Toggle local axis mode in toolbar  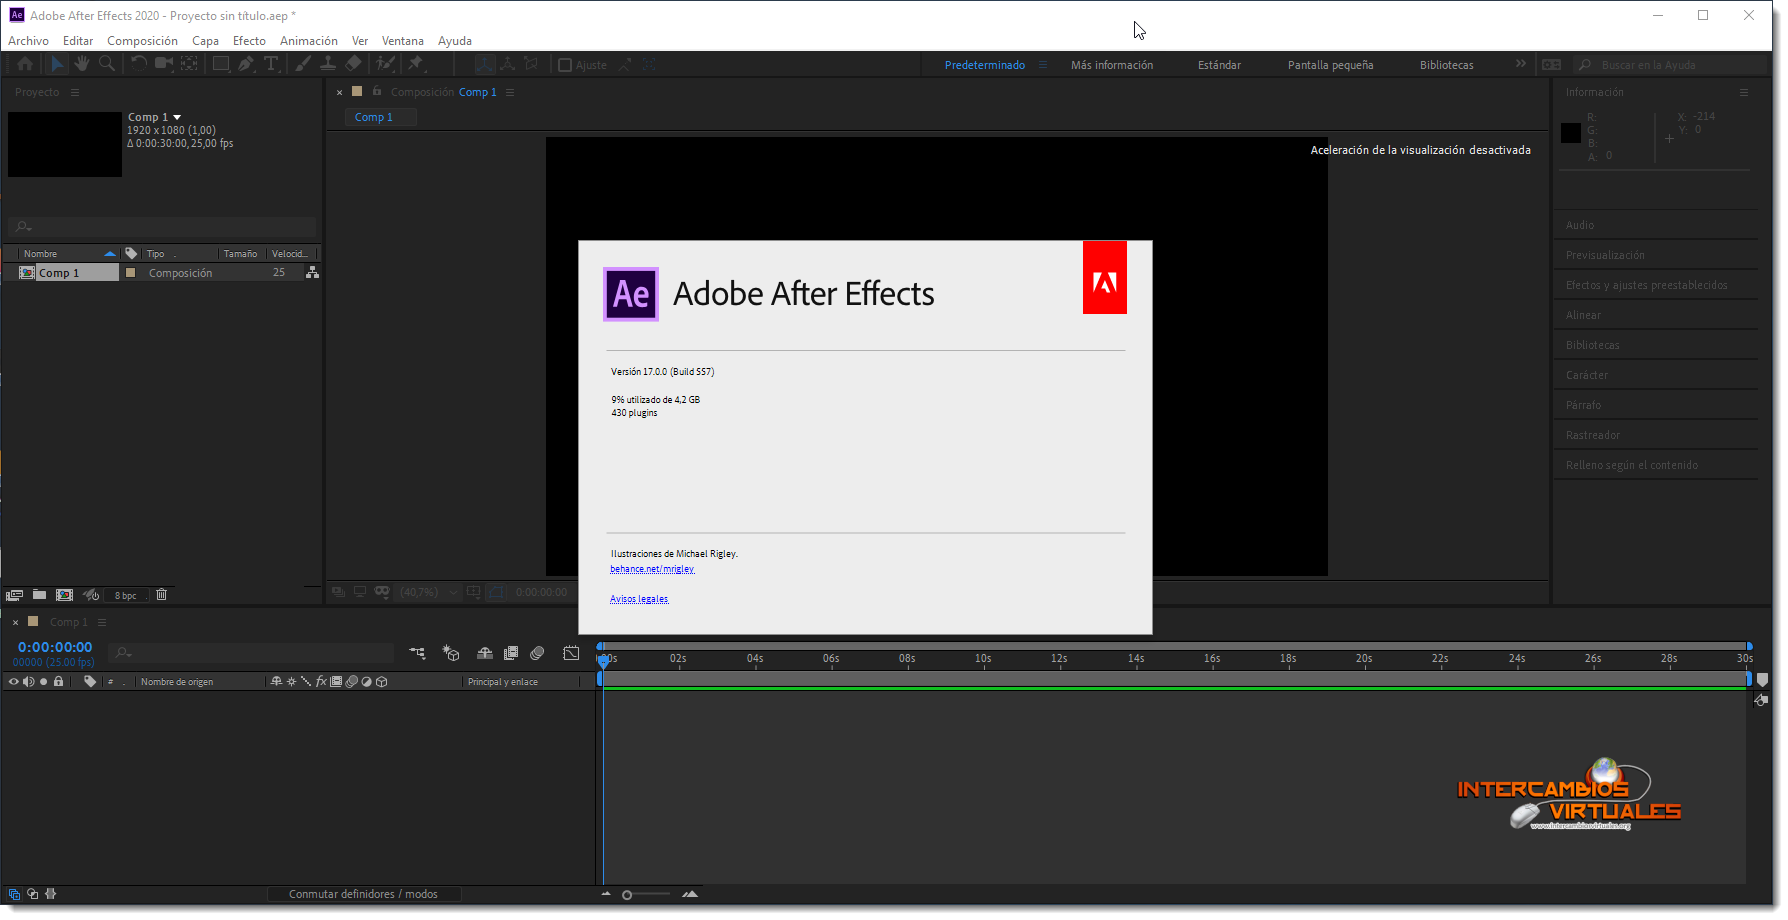click(x=484, y=64)
